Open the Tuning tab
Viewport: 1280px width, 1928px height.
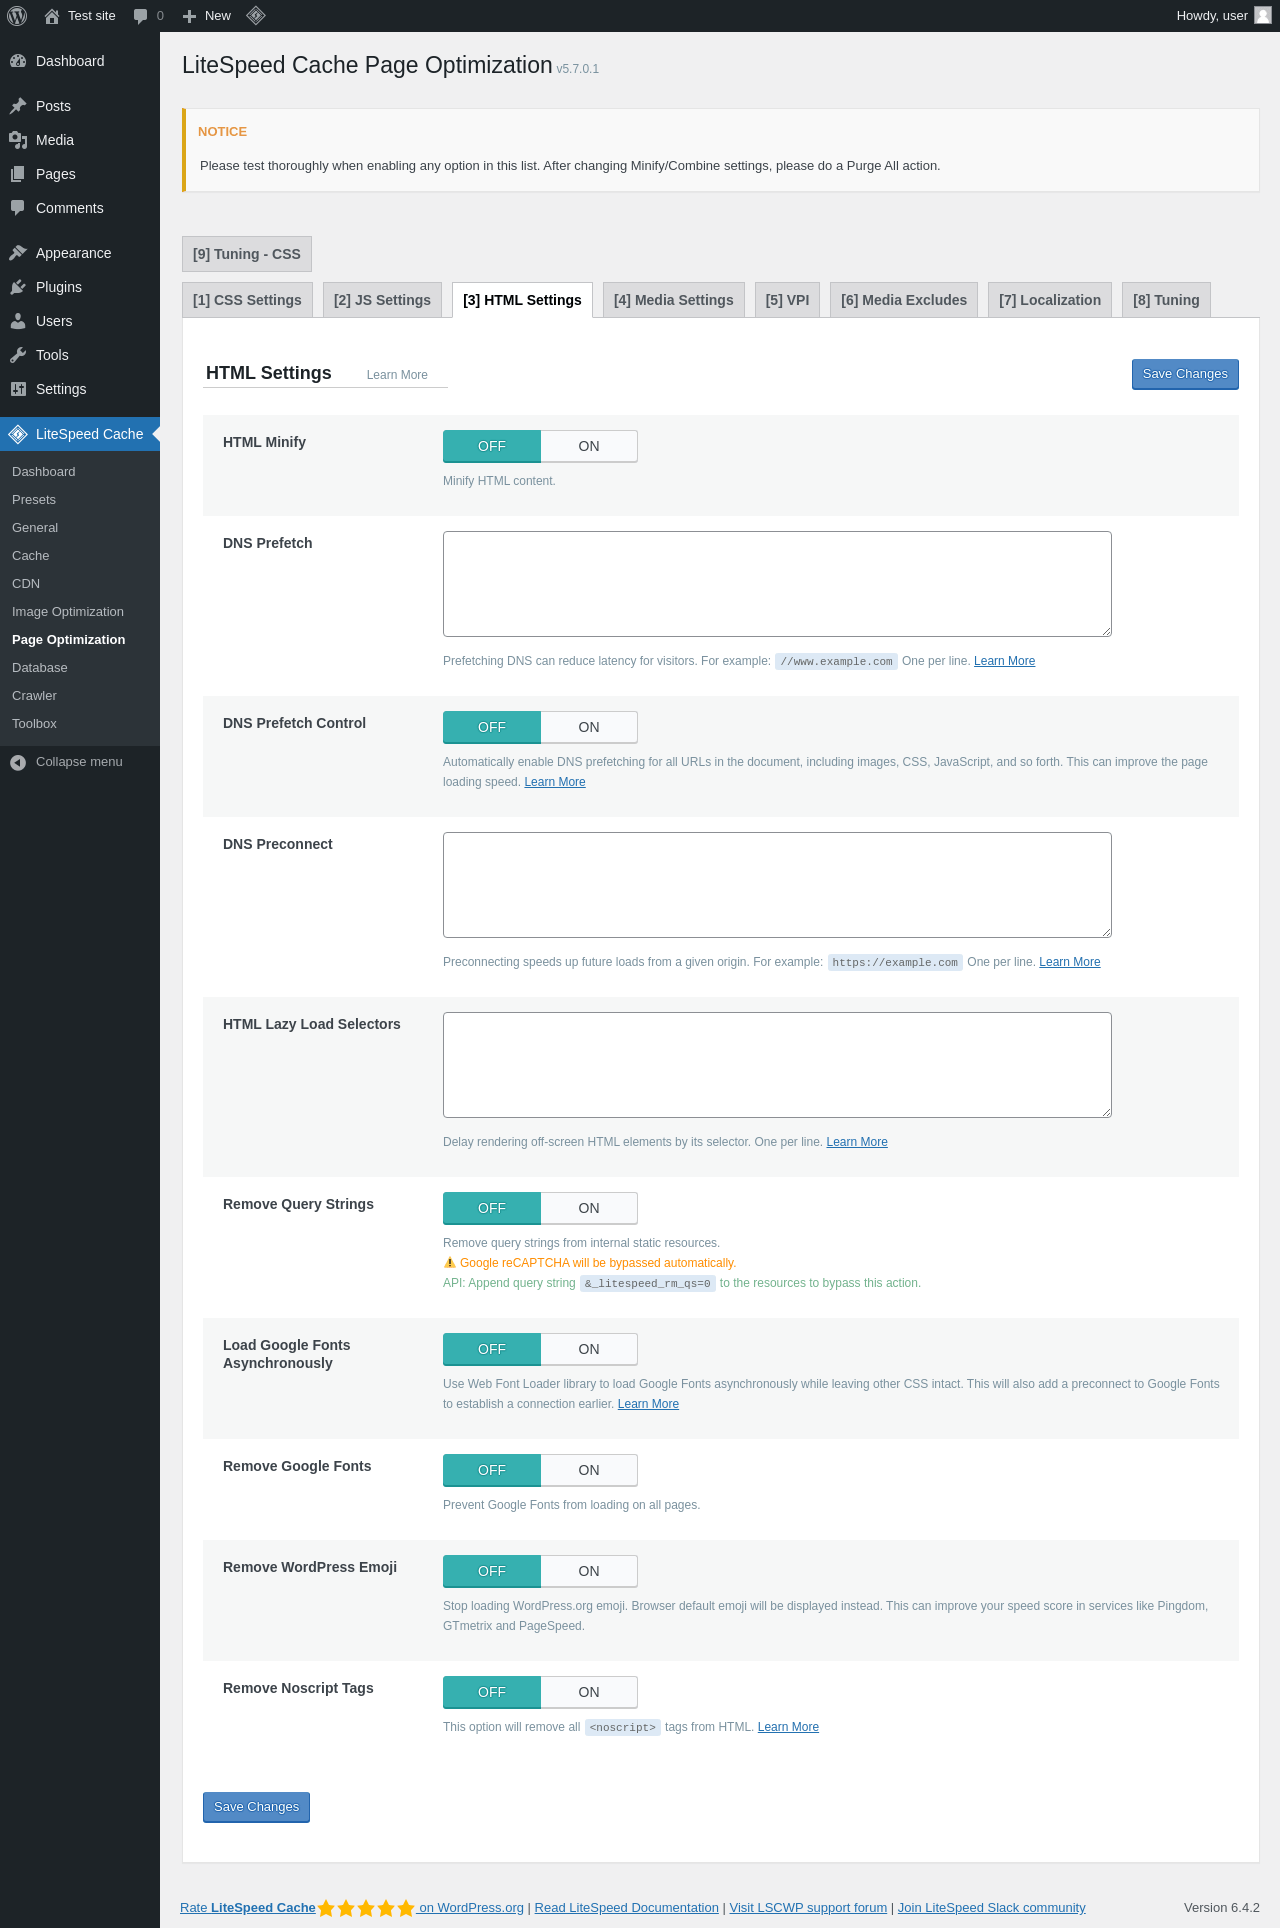pos(1166,300)
